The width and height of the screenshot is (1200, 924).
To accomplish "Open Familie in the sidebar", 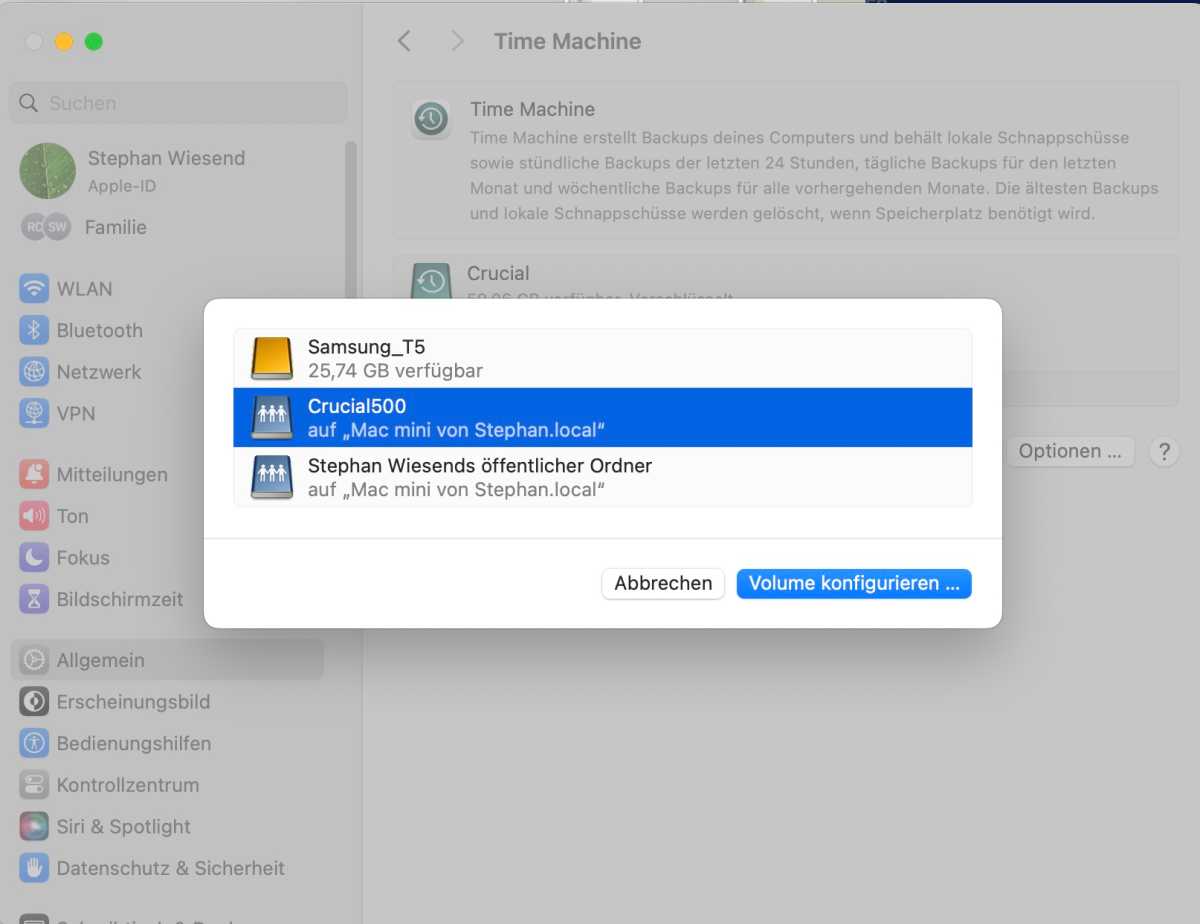I will tap(116, 227).
